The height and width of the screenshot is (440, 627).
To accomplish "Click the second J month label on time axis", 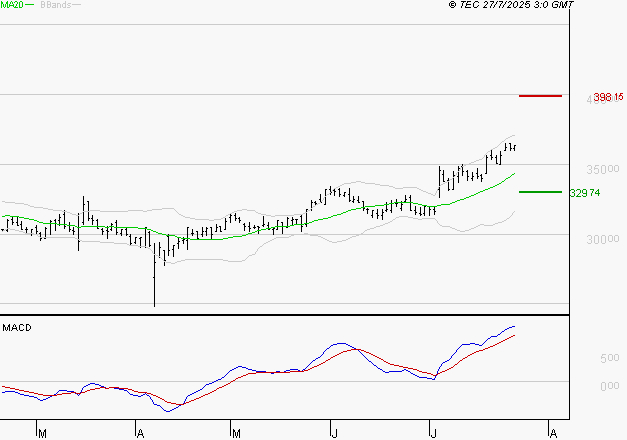I will [x=433, y=434].
